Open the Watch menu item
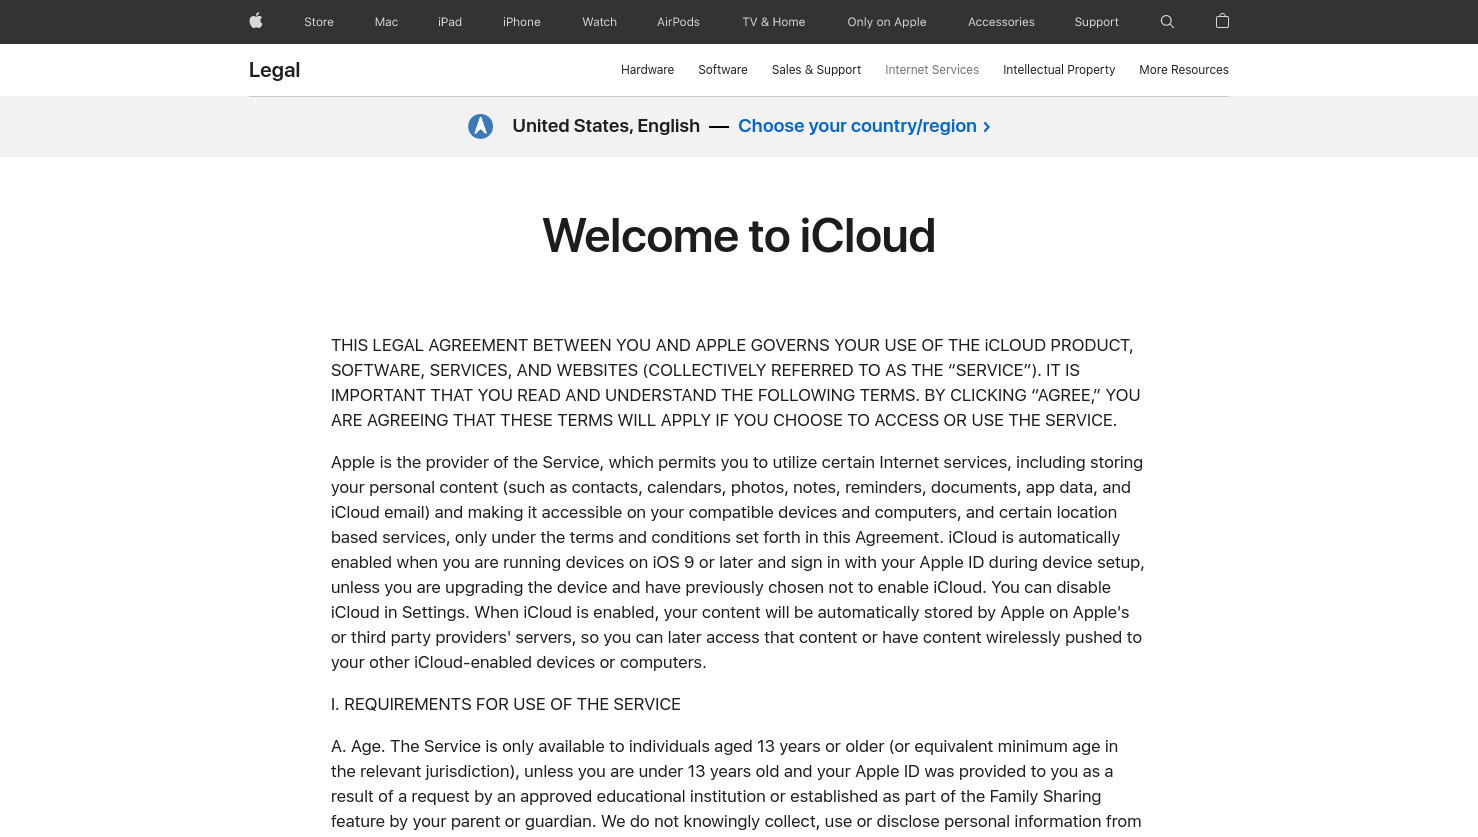 coord(600,22)
